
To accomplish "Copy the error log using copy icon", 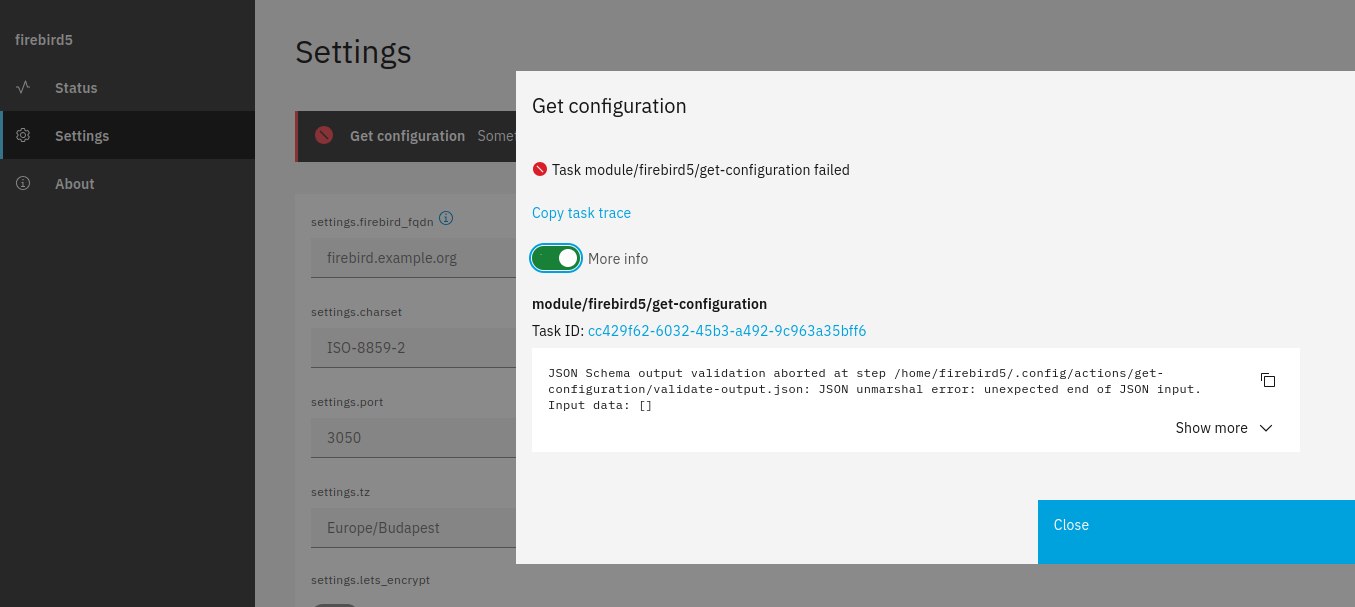I will (1267, 380).
